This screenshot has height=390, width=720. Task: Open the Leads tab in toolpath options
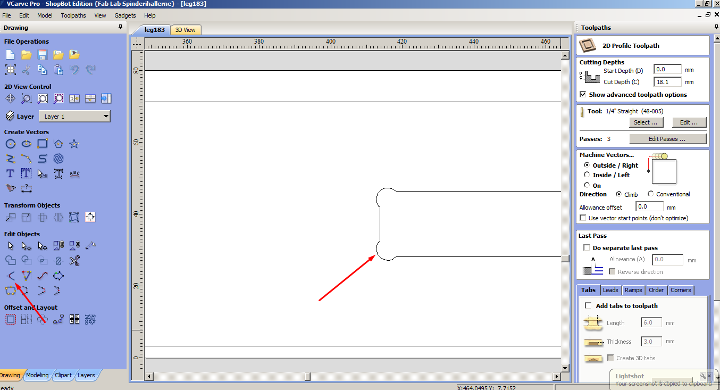tap(610, 290)
